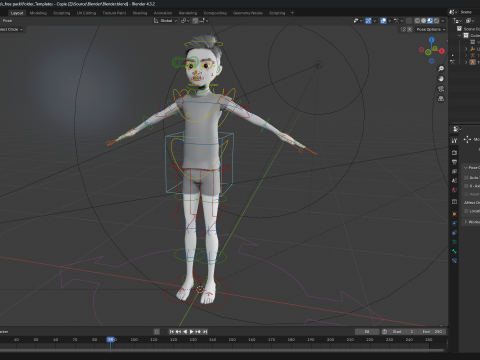Open the Object properties tab

click(x=454, y=214)
